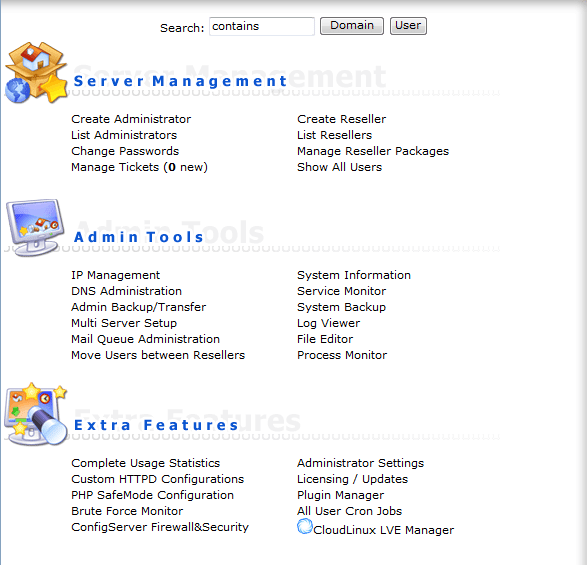The height and width of the screenshot is (565, 587).
Task: Click the User search button
Action: click(x=408, y=26)
